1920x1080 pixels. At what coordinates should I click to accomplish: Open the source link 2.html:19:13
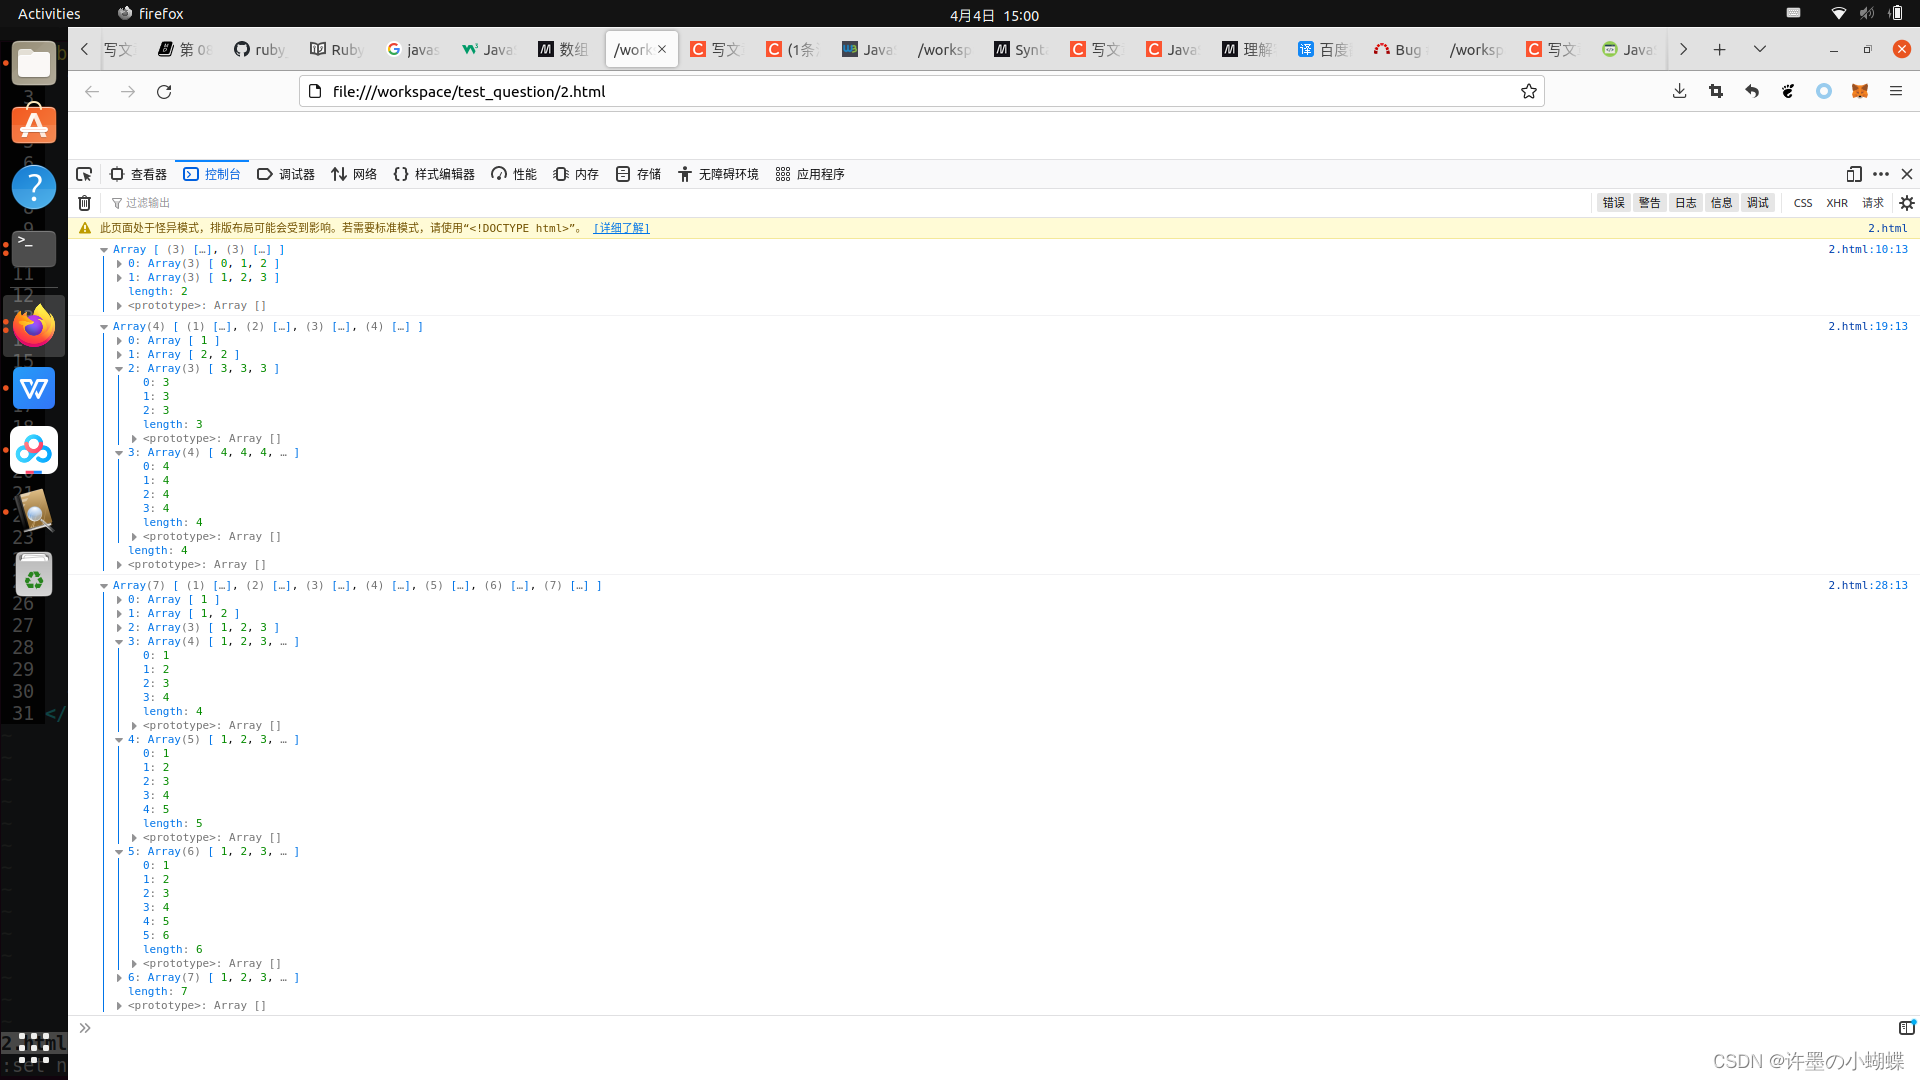[1868, 326]
